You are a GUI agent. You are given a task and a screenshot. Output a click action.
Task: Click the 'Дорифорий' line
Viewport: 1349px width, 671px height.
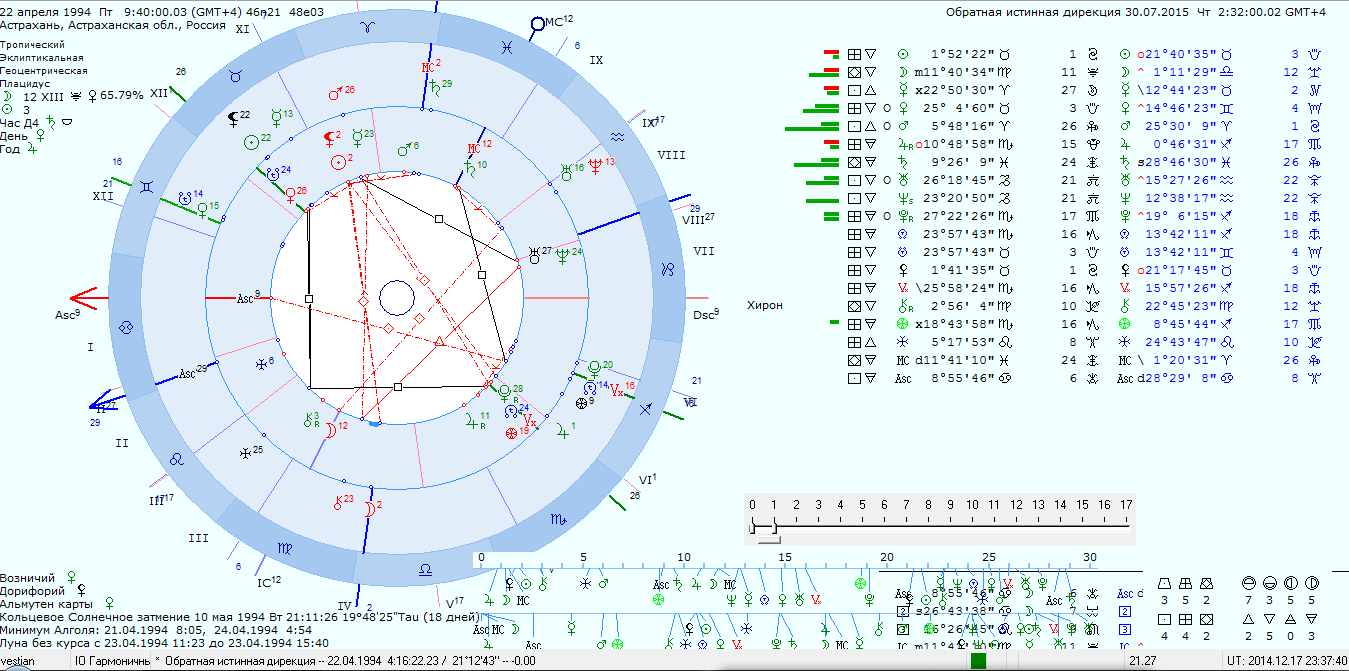[45, 590]
